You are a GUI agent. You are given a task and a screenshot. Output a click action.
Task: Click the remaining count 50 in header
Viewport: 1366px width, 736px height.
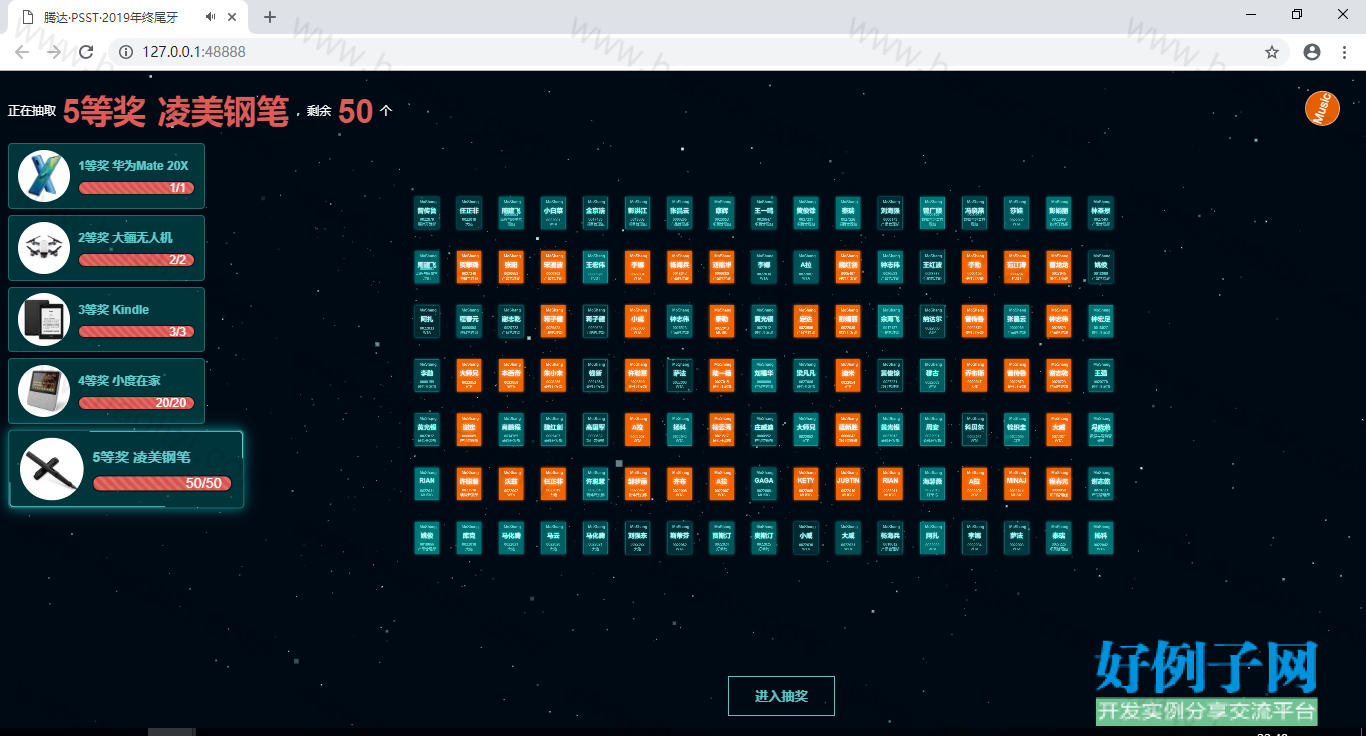click(356, 111)
